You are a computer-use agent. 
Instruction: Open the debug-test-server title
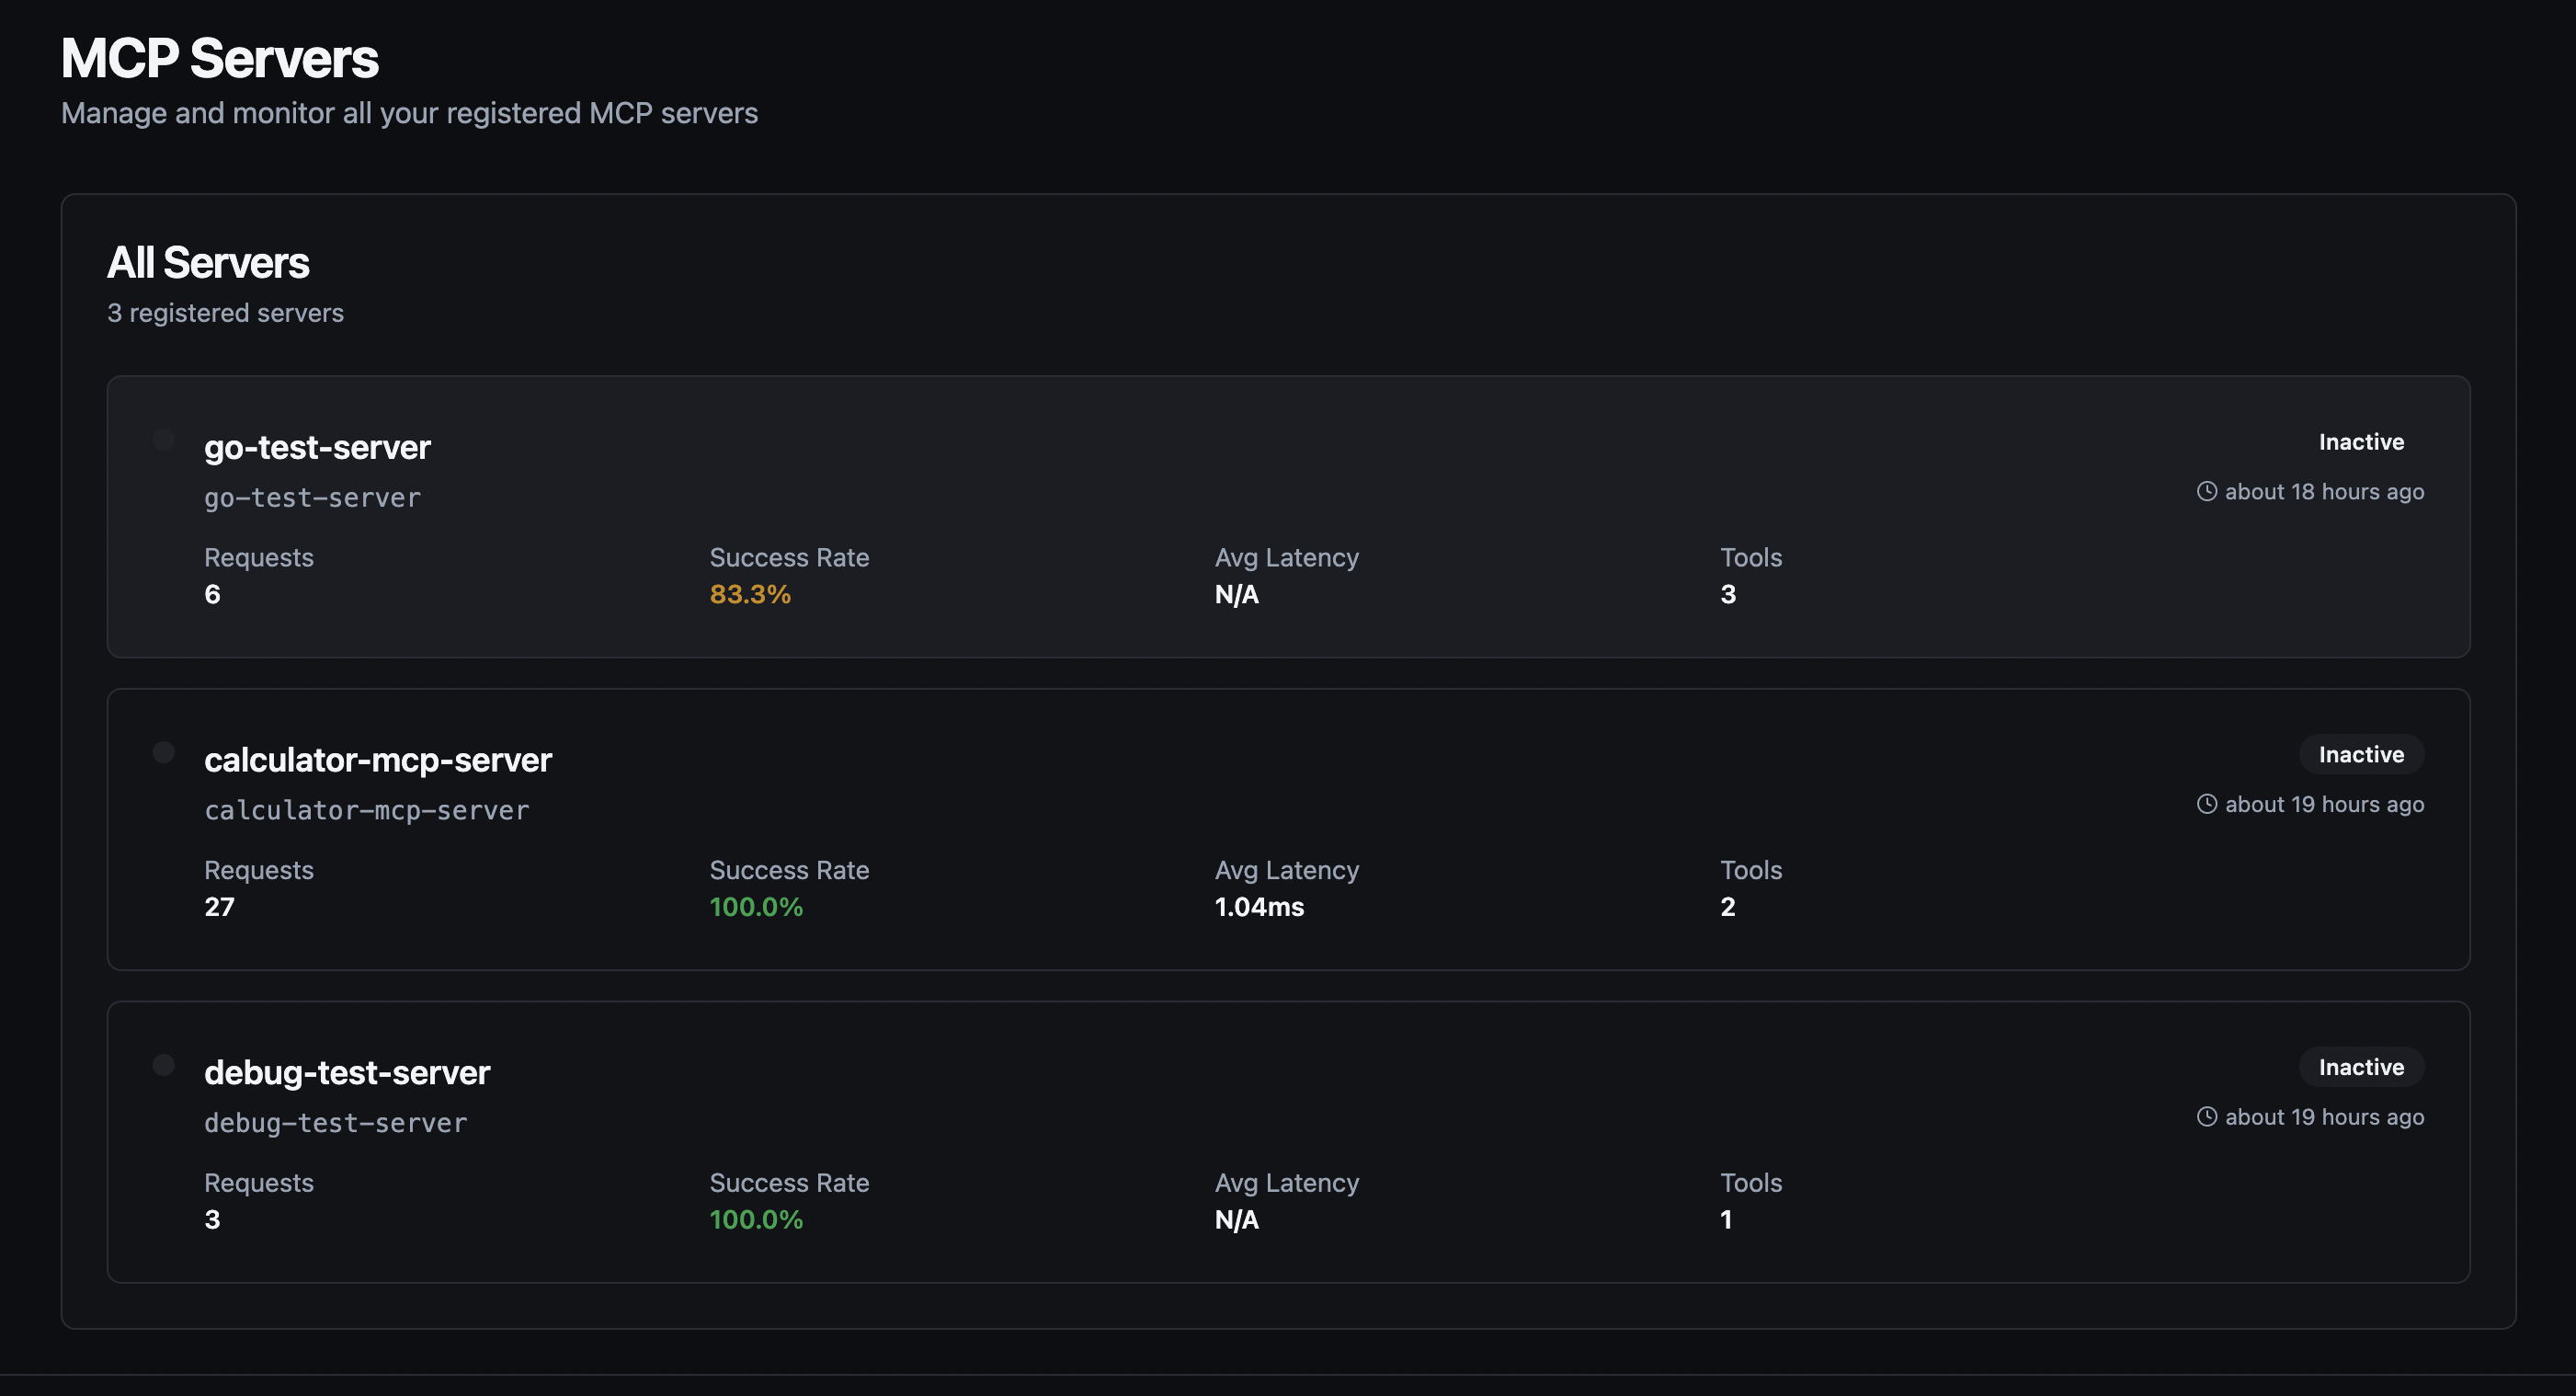pyautogui.click(x=347, y=1073)
